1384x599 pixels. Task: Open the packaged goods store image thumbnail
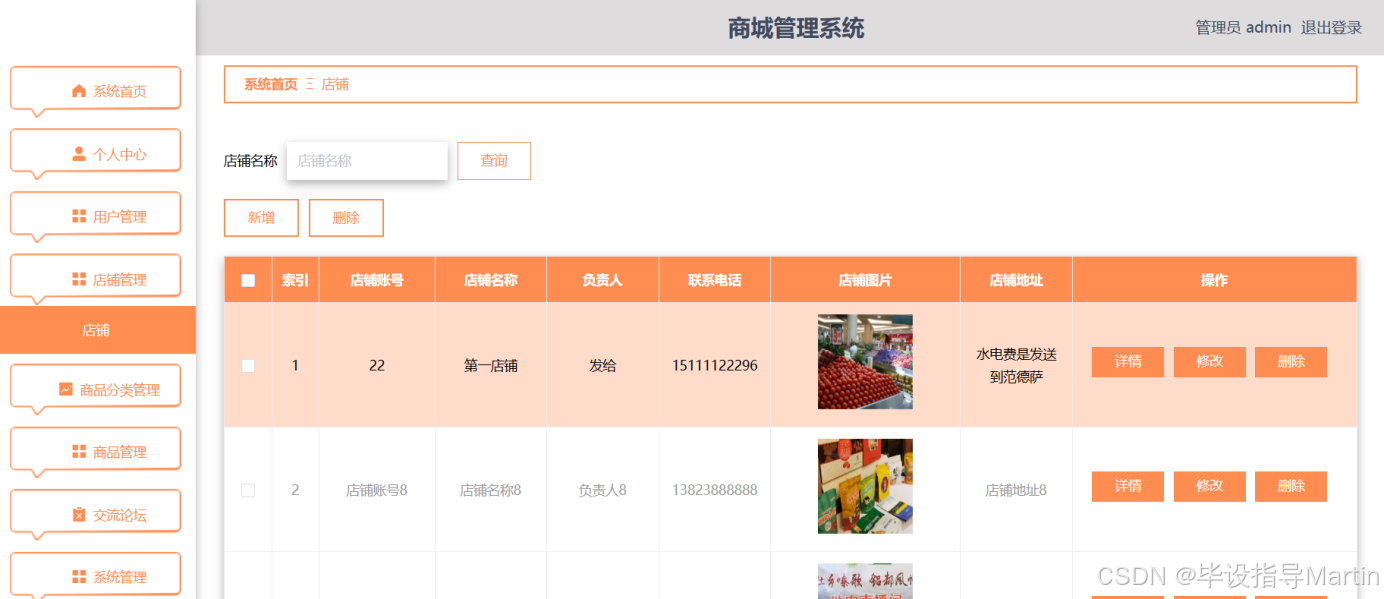[865, 486]
